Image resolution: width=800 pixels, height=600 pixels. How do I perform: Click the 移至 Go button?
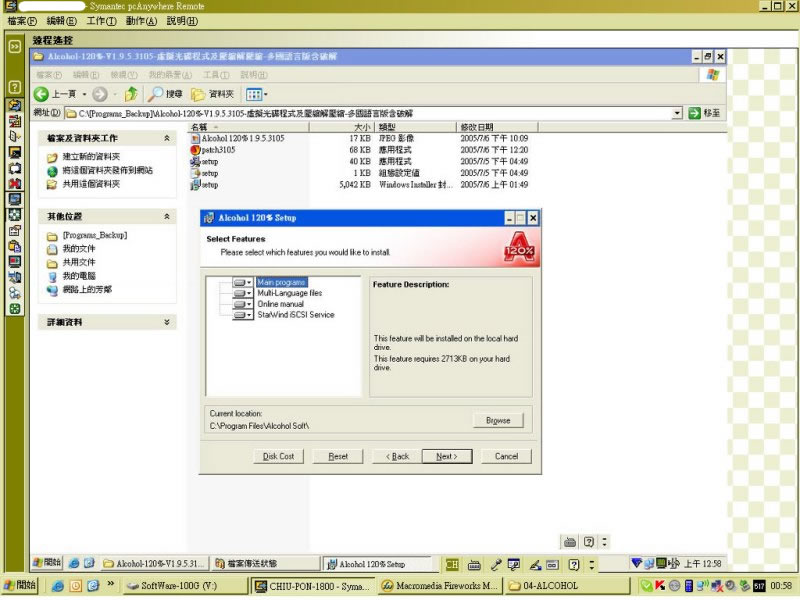704,113
